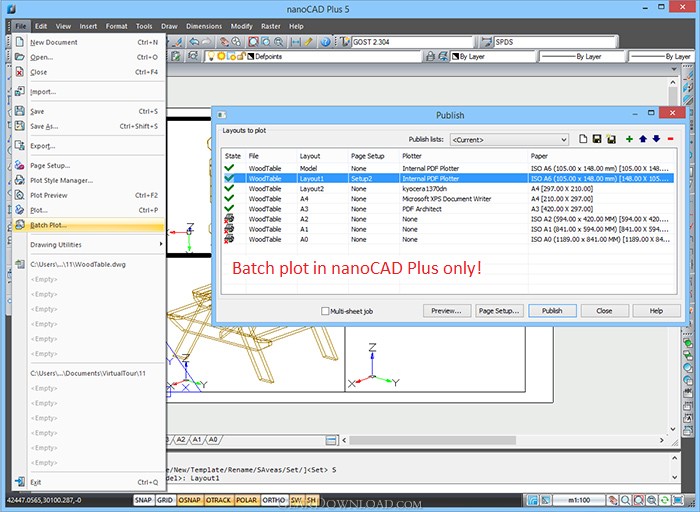Tick the Multi-sheet job checkbox
This screenshot has height=512, width=700.
325,311
